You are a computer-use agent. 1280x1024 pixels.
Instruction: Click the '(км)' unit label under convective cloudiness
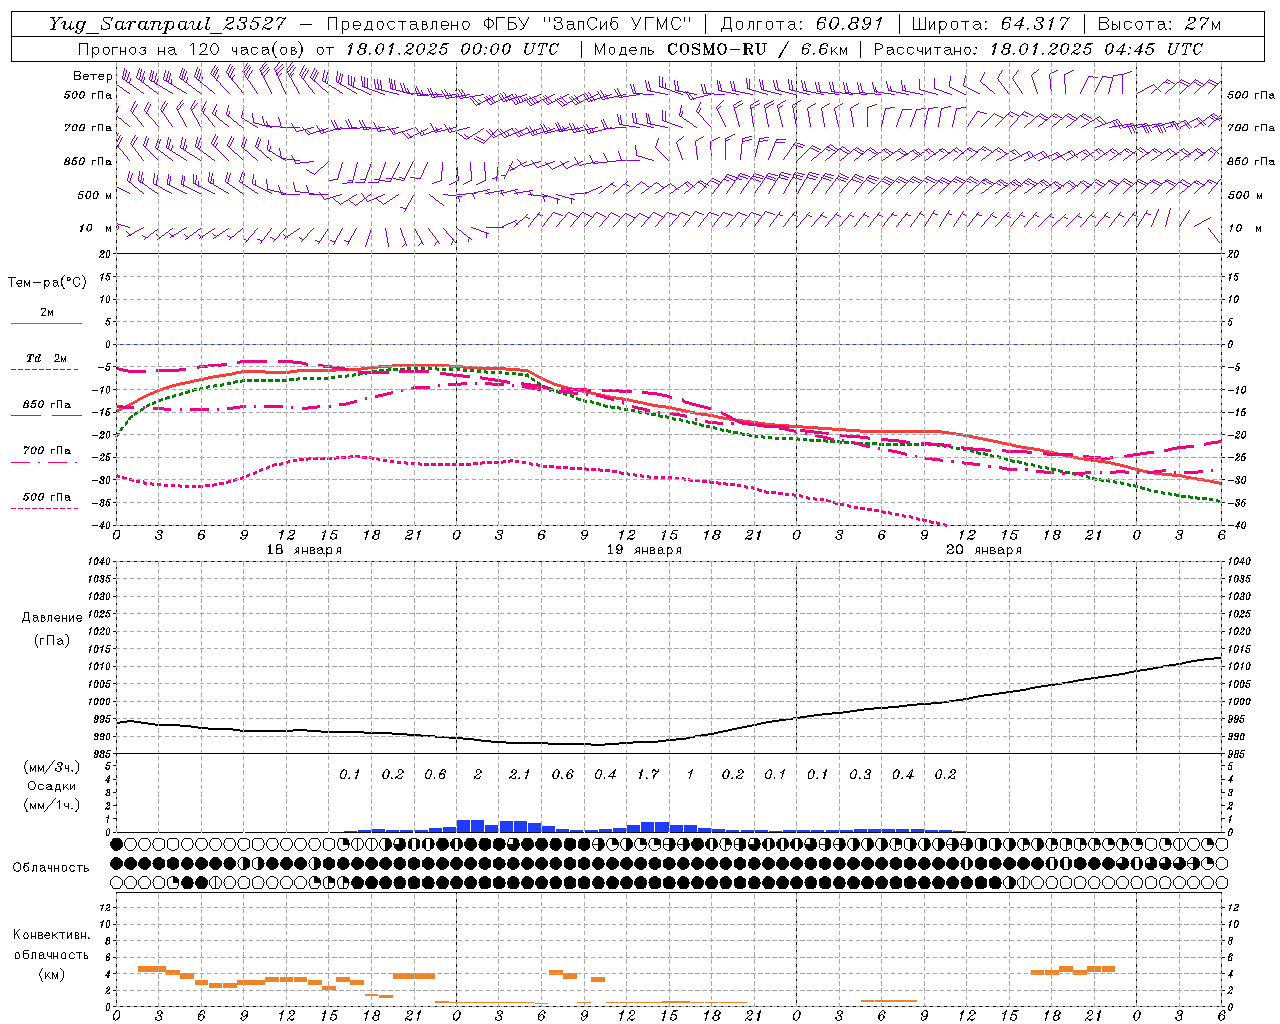[x=52, y=974]
